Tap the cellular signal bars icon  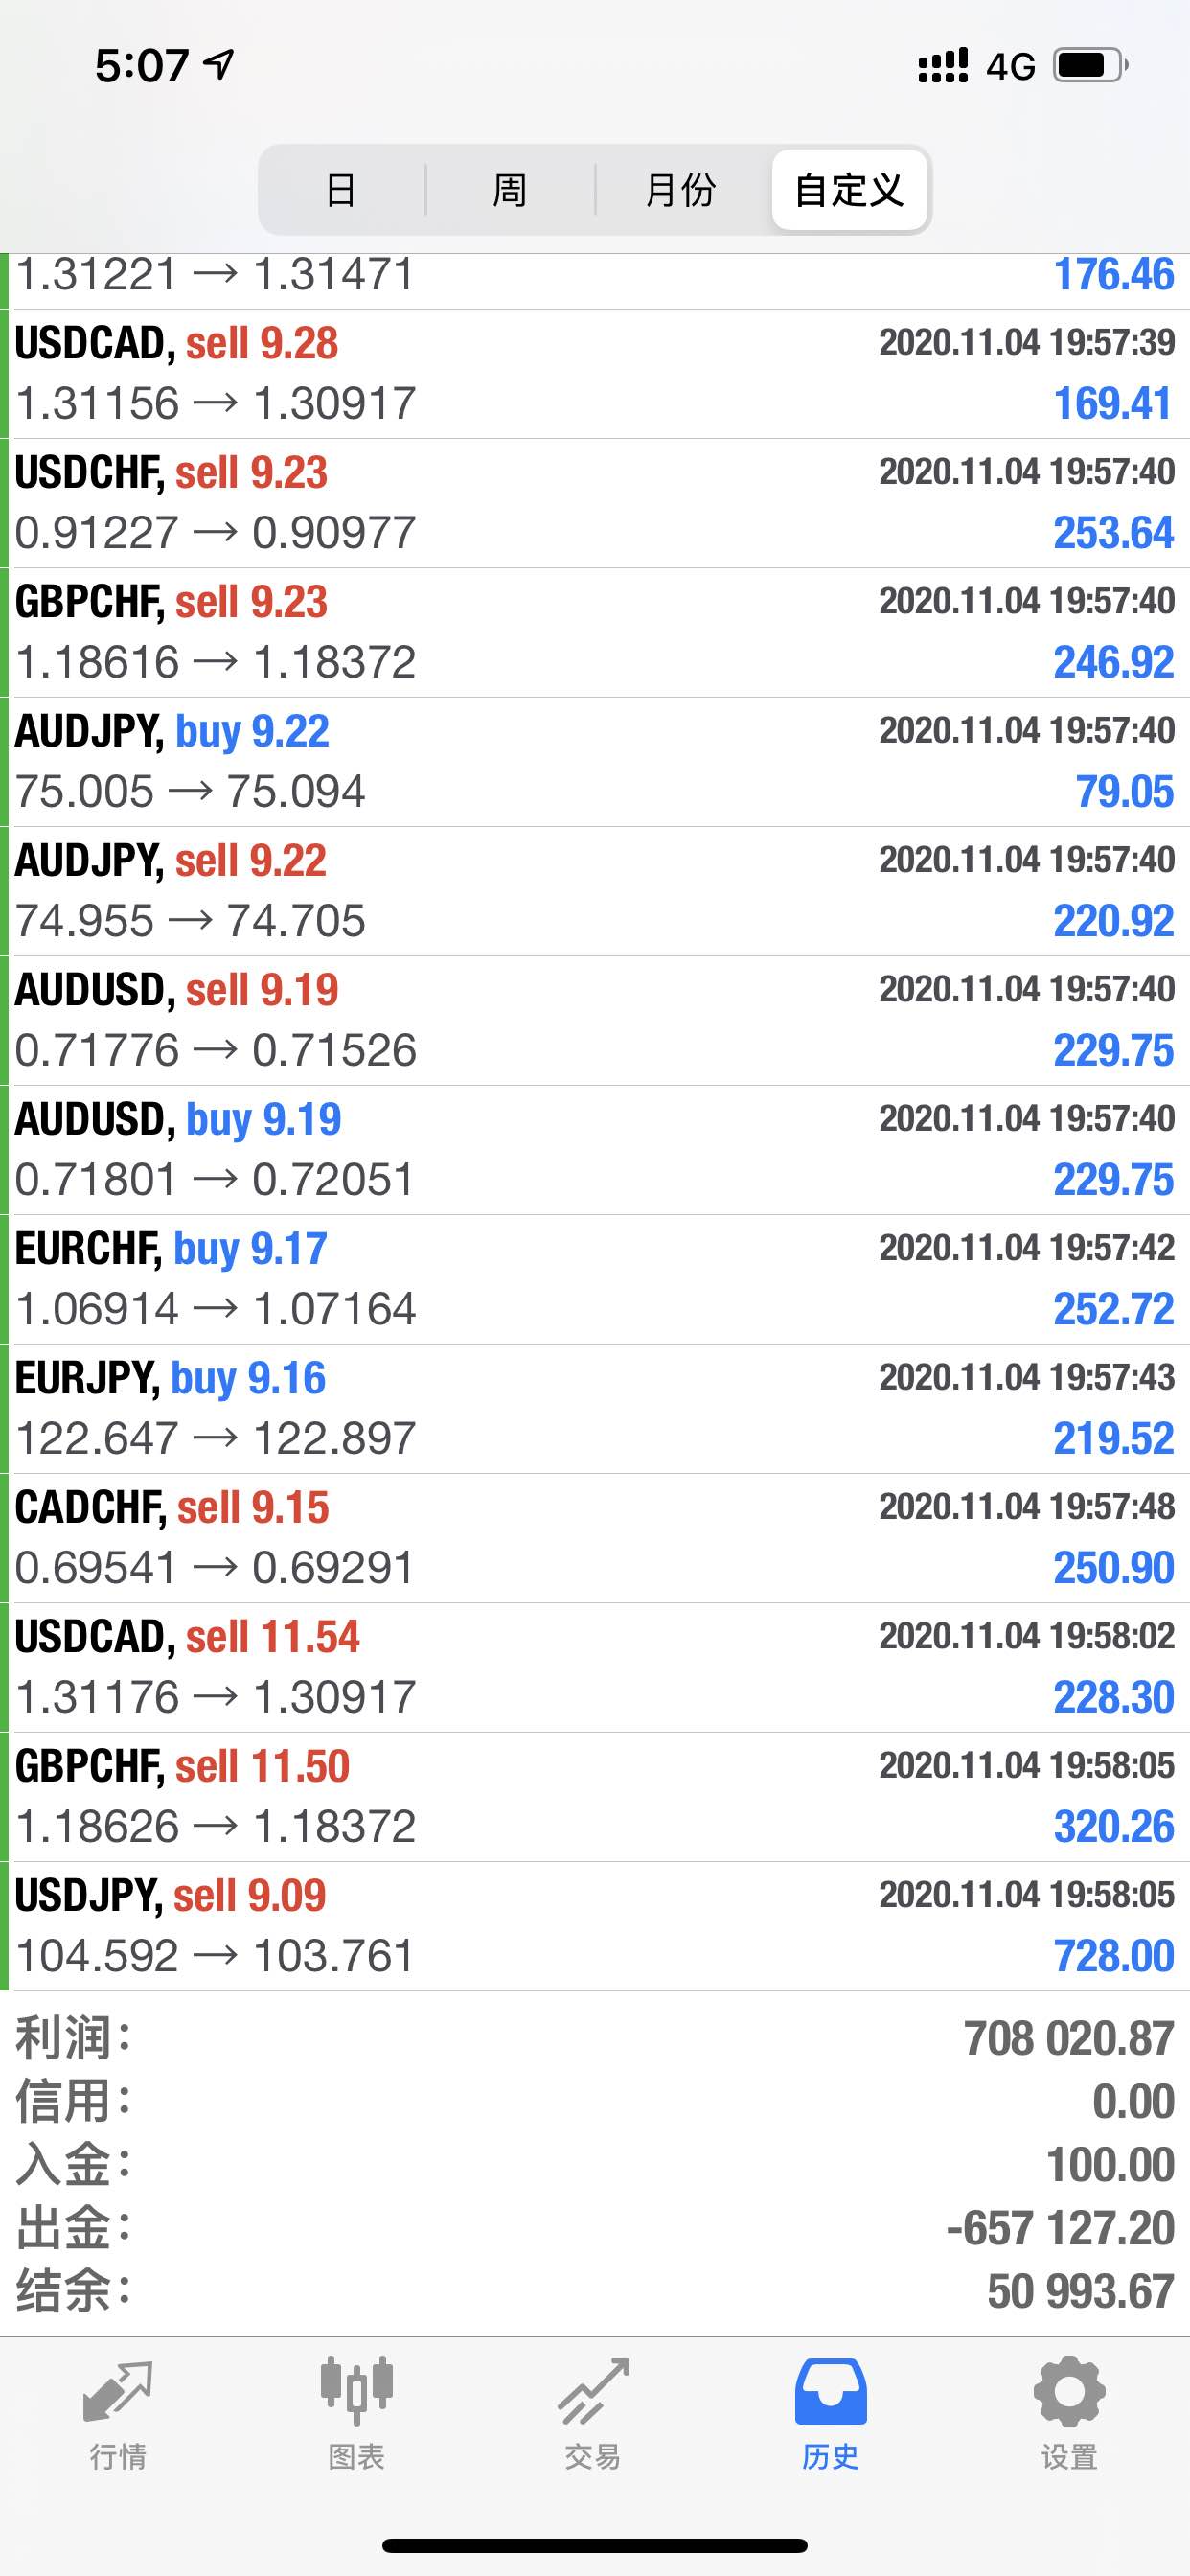(943, 65)
